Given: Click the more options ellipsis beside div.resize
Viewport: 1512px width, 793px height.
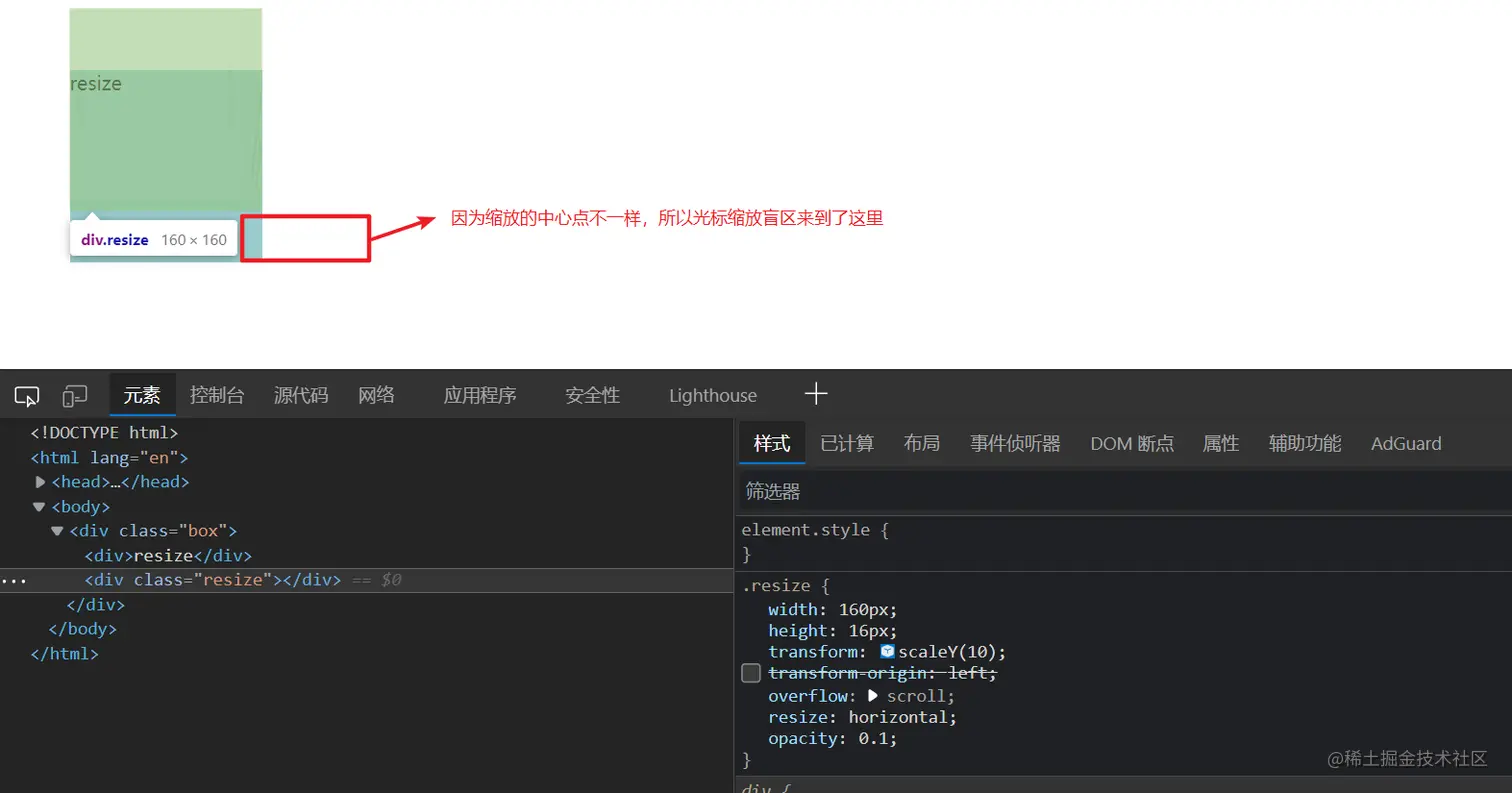Looking at the screenshot, I should click(x=14, y=580).
